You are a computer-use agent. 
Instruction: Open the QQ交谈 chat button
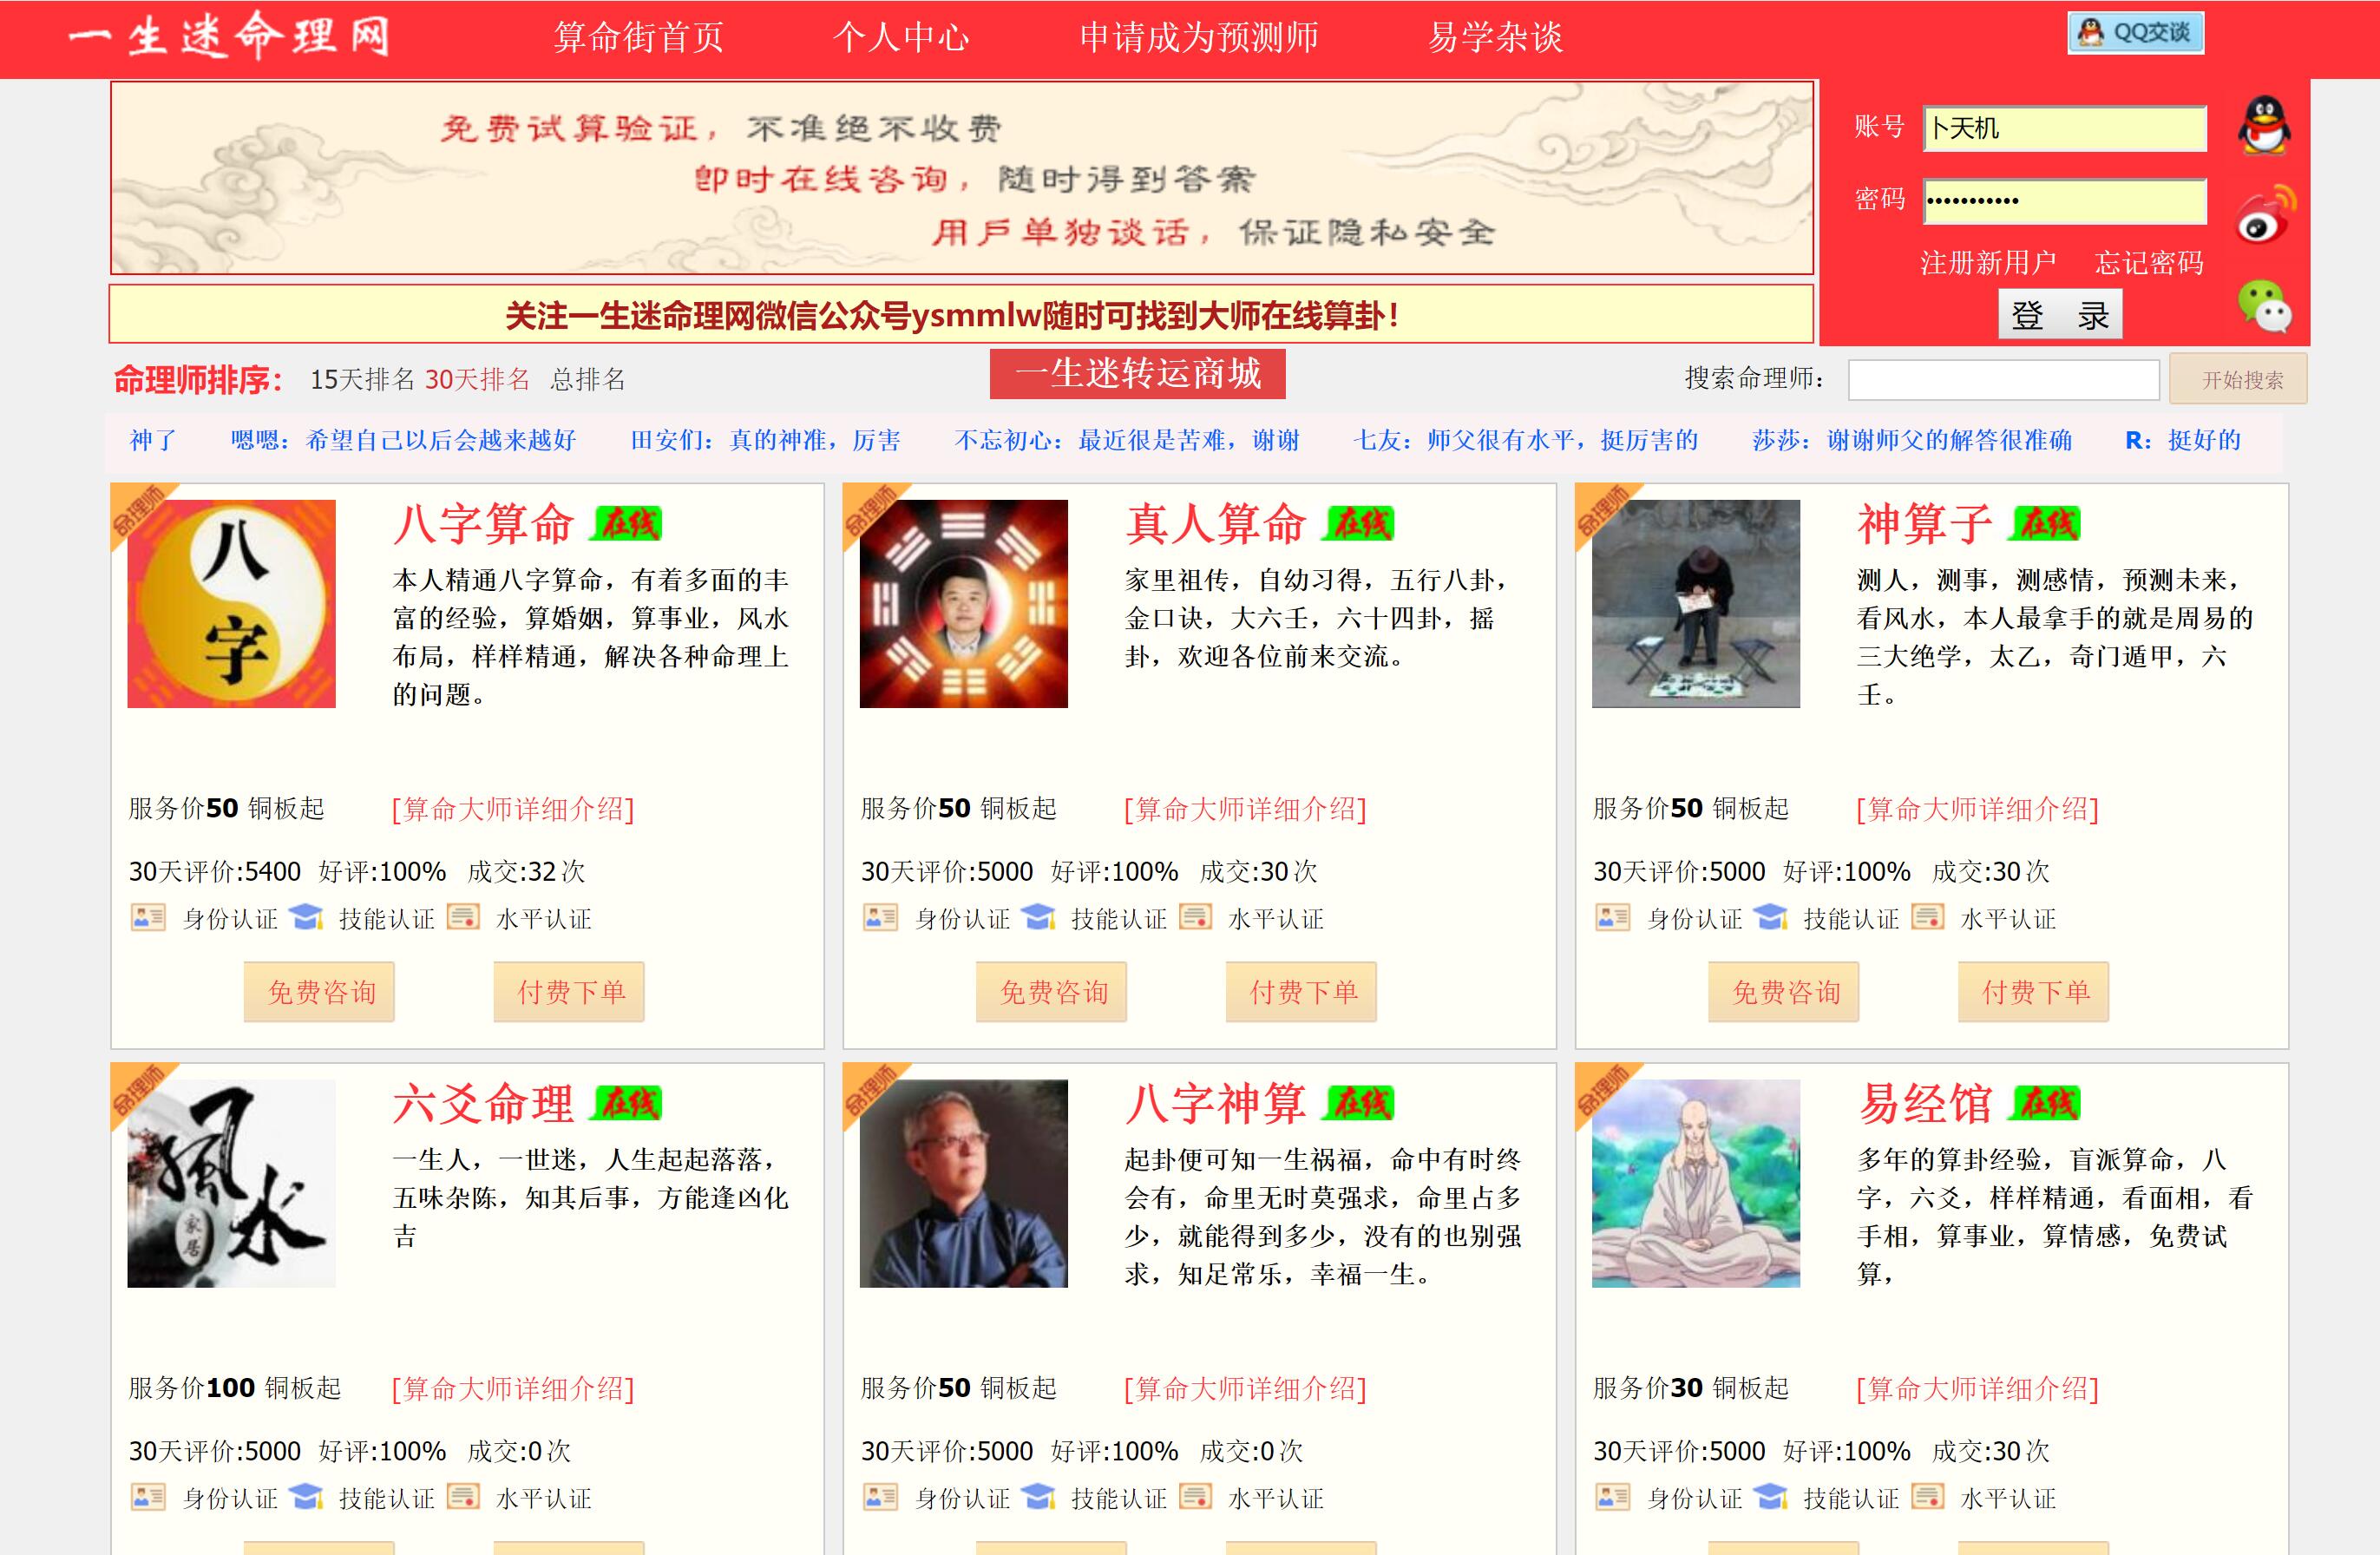click(x=2135, y=33)
